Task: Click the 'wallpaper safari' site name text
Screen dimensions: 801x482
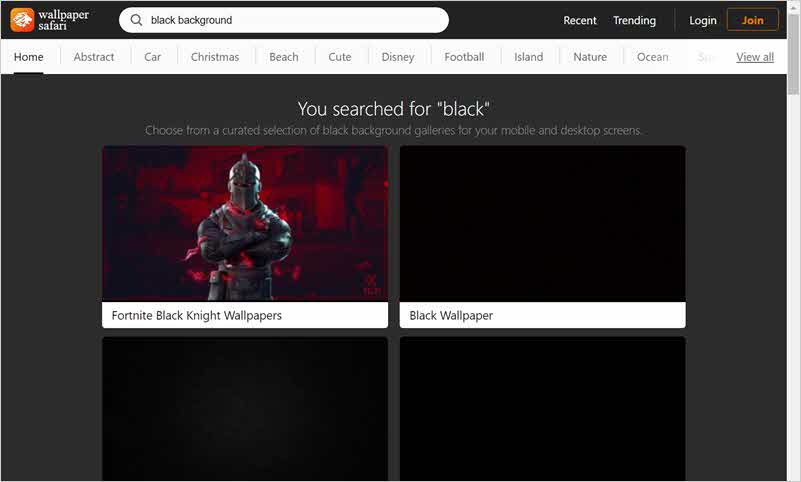Action: (63, 20)
